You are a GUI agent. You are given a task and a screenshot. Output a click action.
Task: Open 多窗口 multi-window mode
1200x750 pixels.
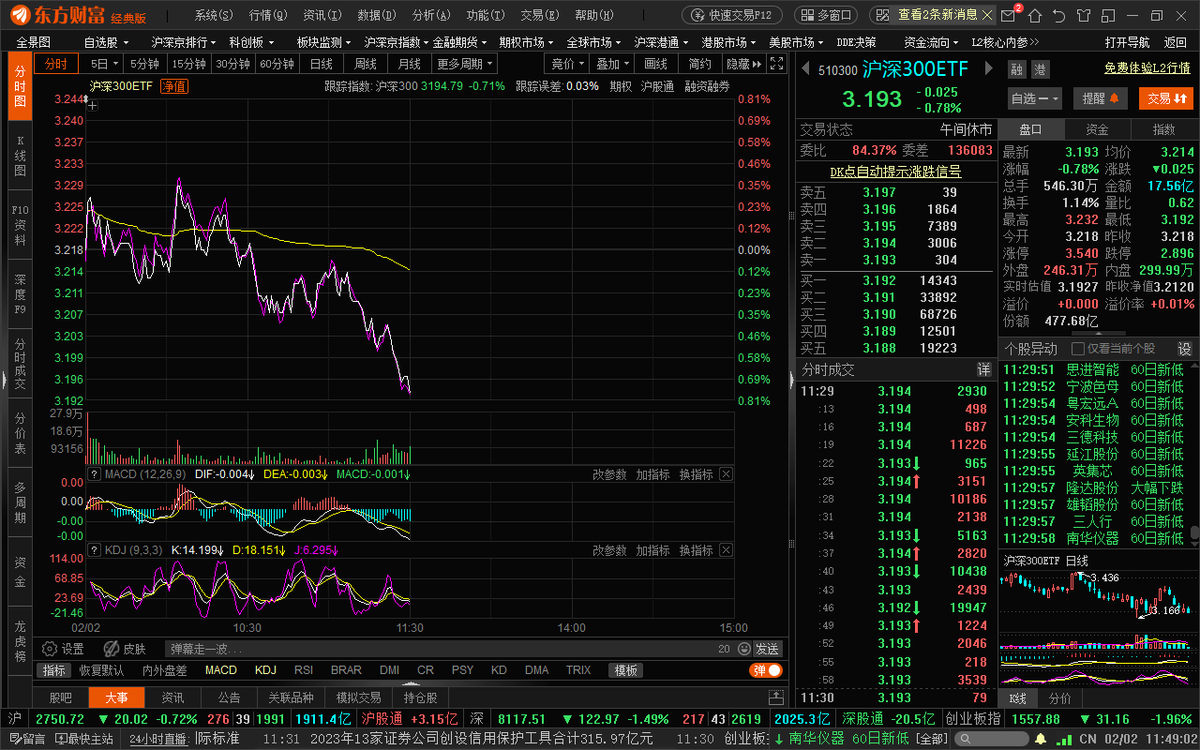(x=825, y=15)
